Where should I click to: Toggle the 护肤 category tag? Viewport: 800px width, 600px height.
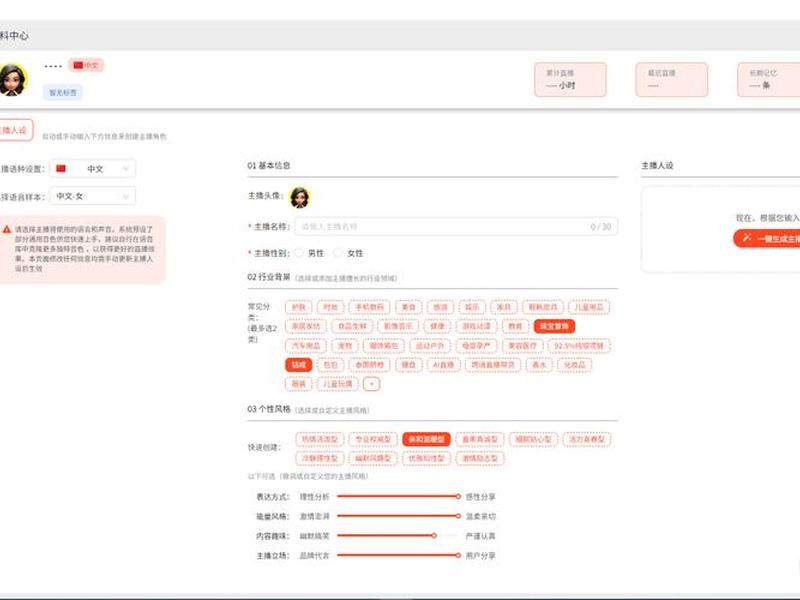coord(298,307)
